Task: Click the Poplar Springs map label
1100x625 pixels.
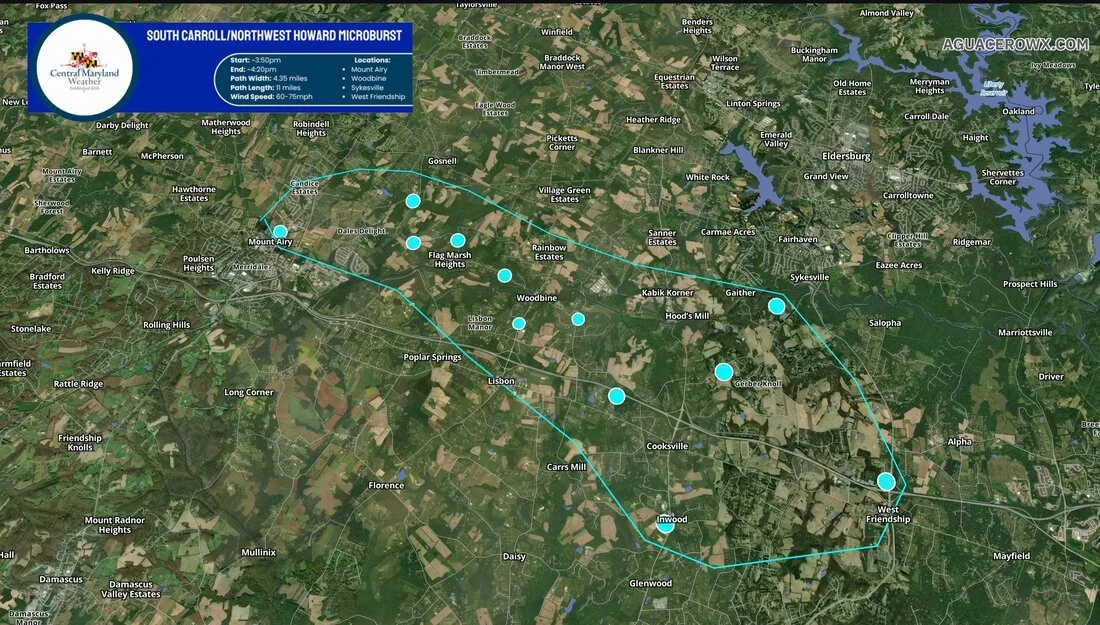Action: click(432, 357)
